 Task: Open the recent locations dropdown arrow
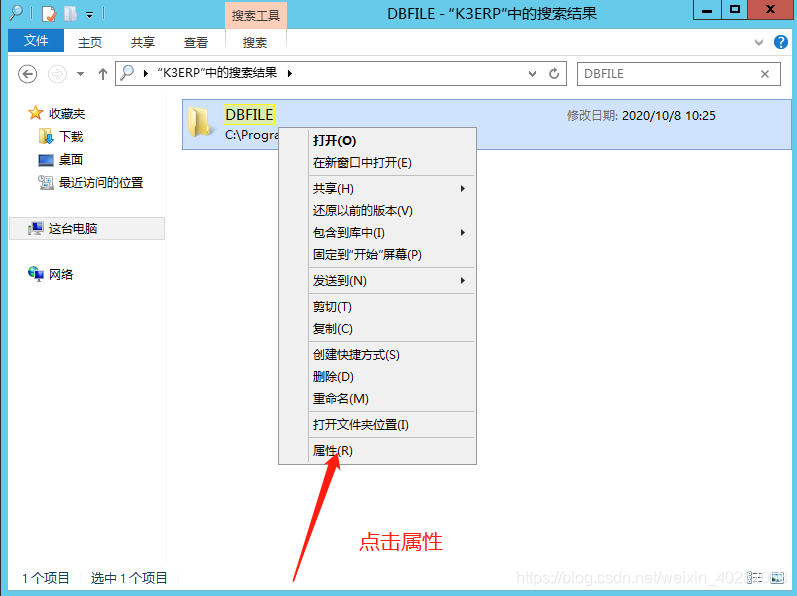coord(80,74)
